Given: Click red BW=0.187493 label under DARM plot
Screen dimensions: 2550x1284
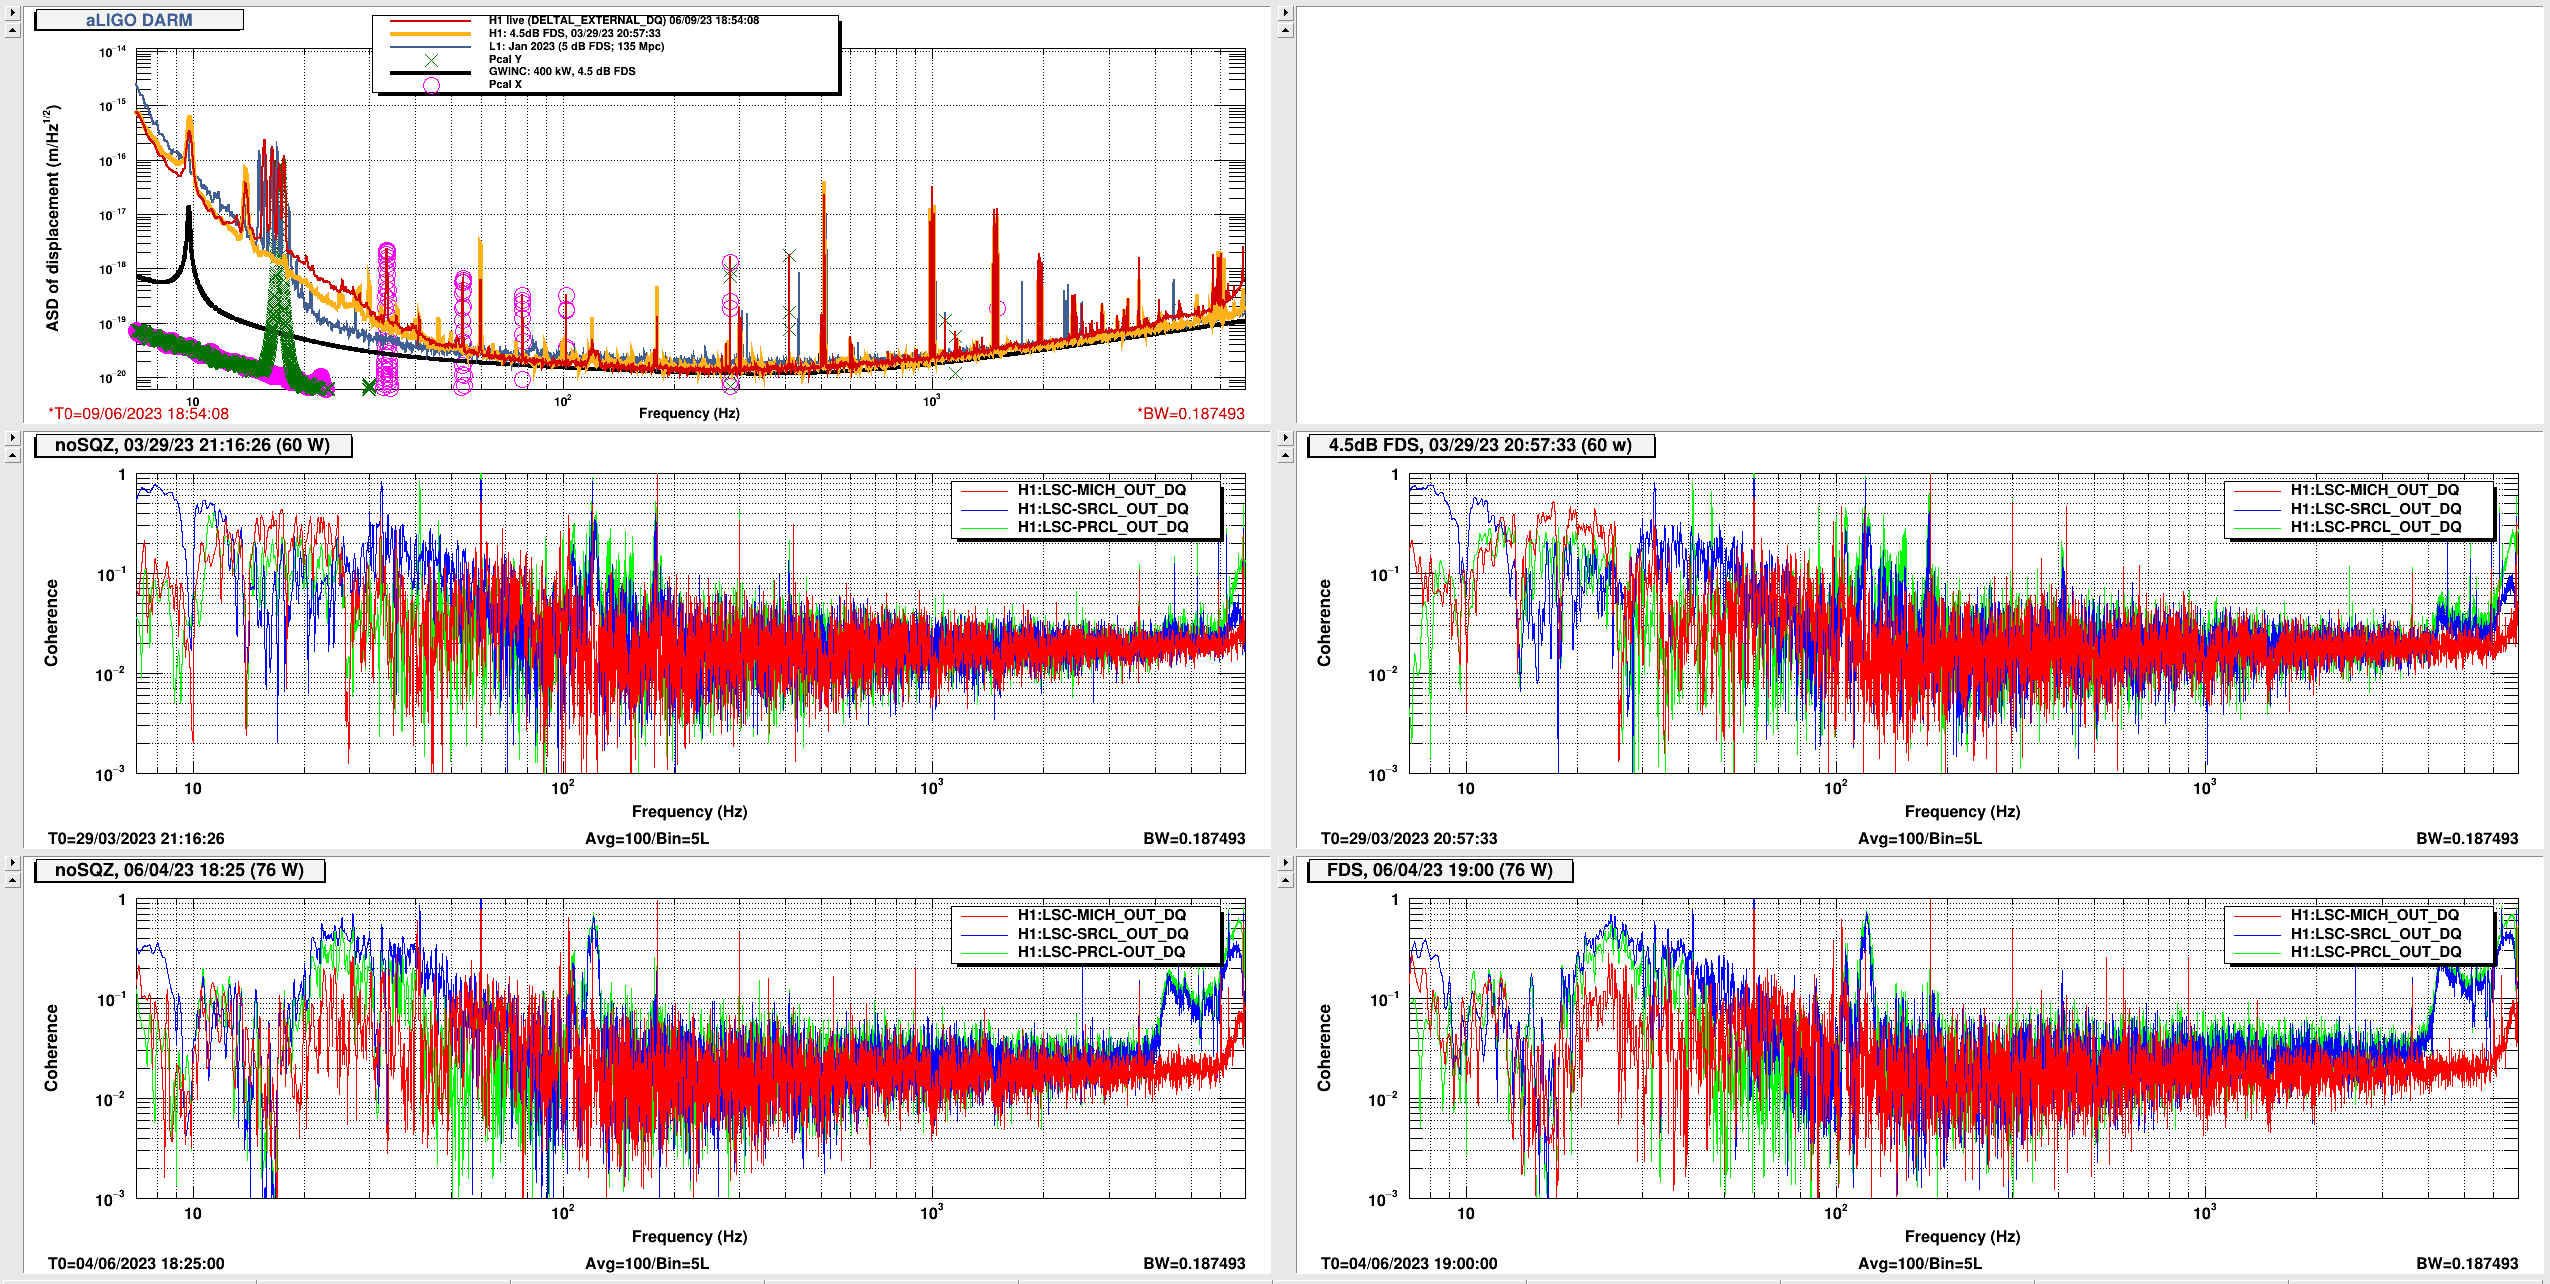Looking at the screenshot, I should 1190,413.
